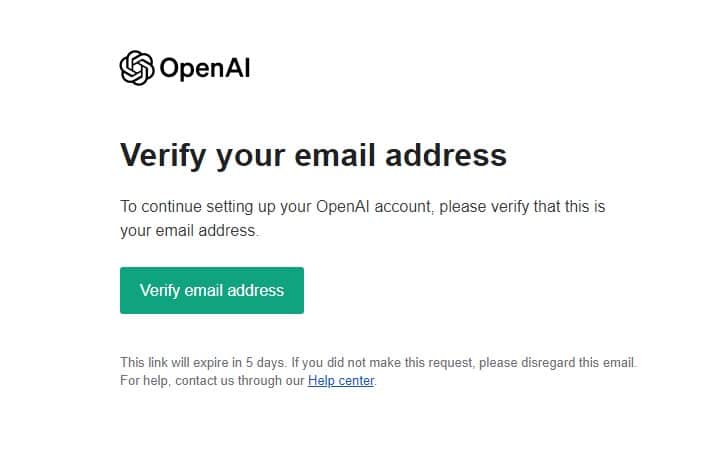Open the Help center link
The height and width of the screenshot is (458, 717).
click(x=341, y=380)
